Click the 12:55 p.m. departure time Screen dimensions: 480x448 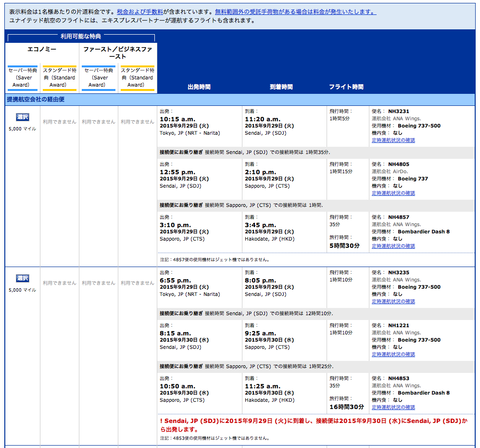coord(178,172)
